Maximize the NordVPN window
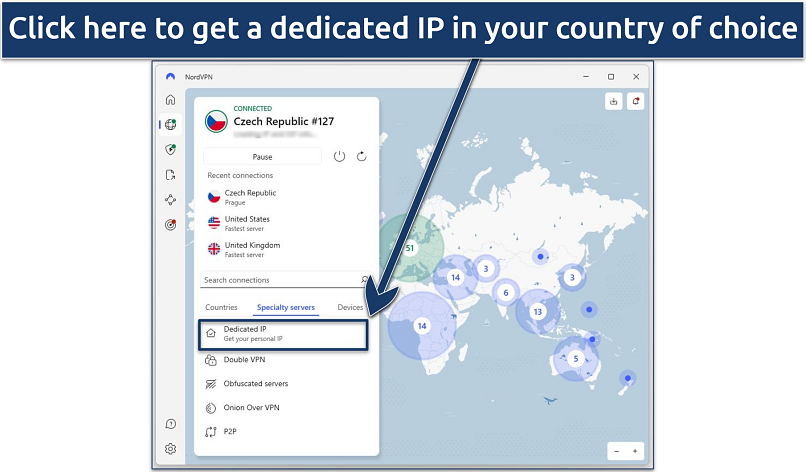Viewport: 806px width, 472px height. click(x=611, y=77)
